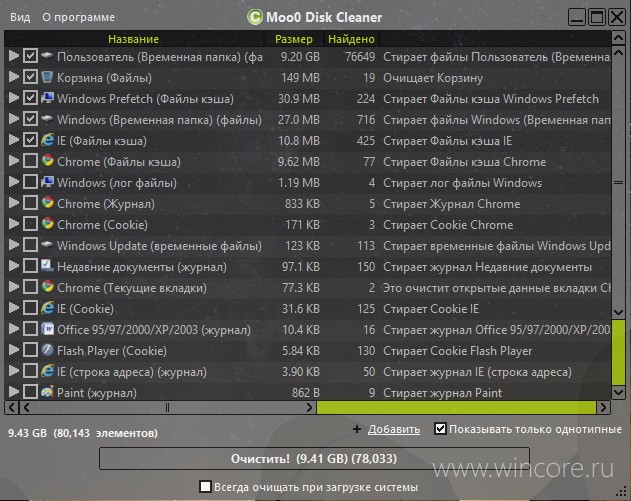The width and height of the screenshot is (631, 501).
Task: Click the plus icon beside Добавить
Action: pos(357,429)
